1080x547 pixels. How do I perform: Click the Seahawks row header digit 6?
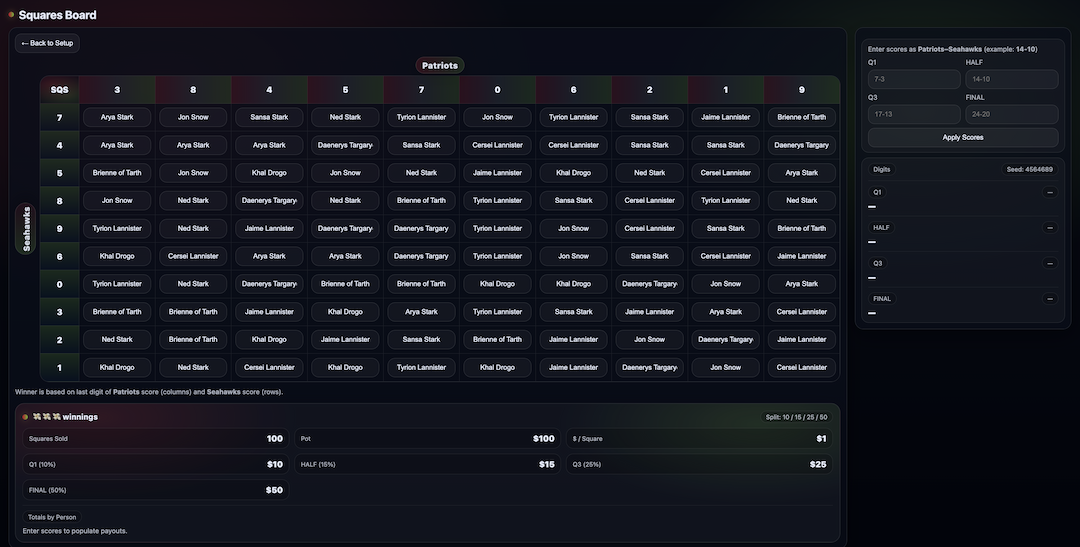(59, 256)
